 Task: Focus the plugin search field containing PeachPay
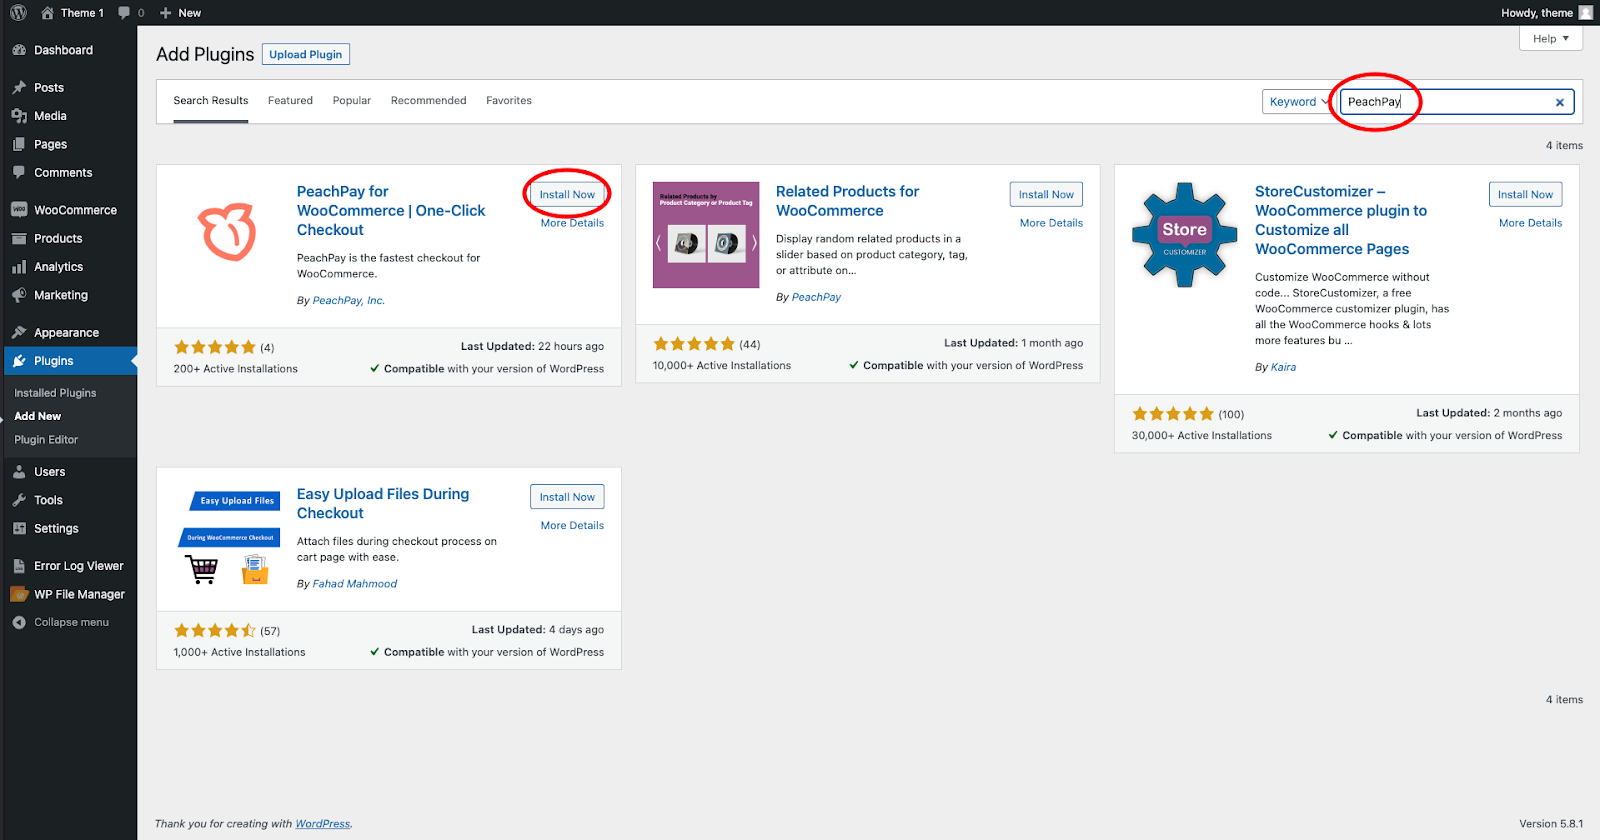pyautogui.click(x=1456, y=102)
